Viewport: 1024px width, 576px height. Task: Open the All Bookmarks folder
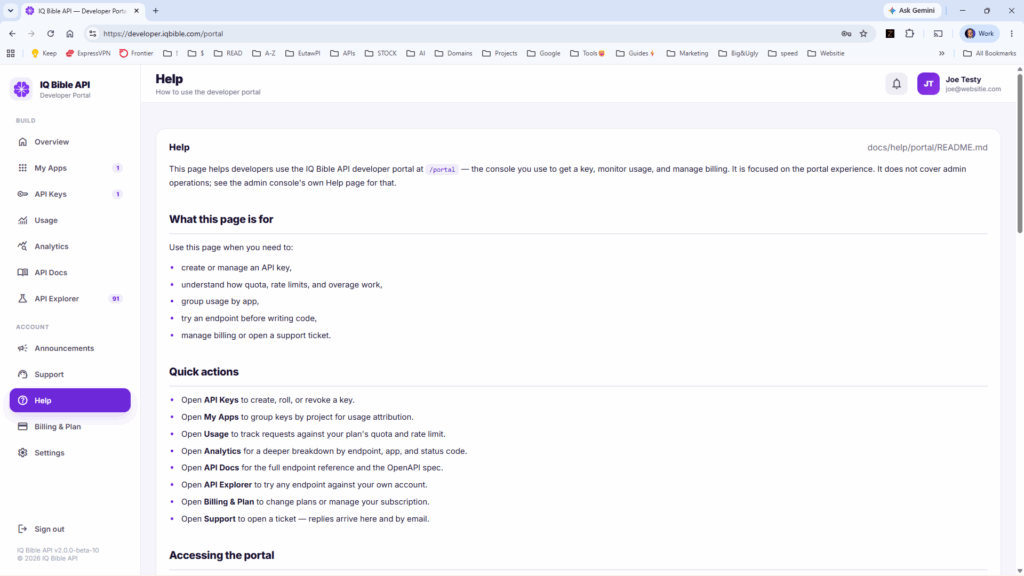tap(989, 54)
